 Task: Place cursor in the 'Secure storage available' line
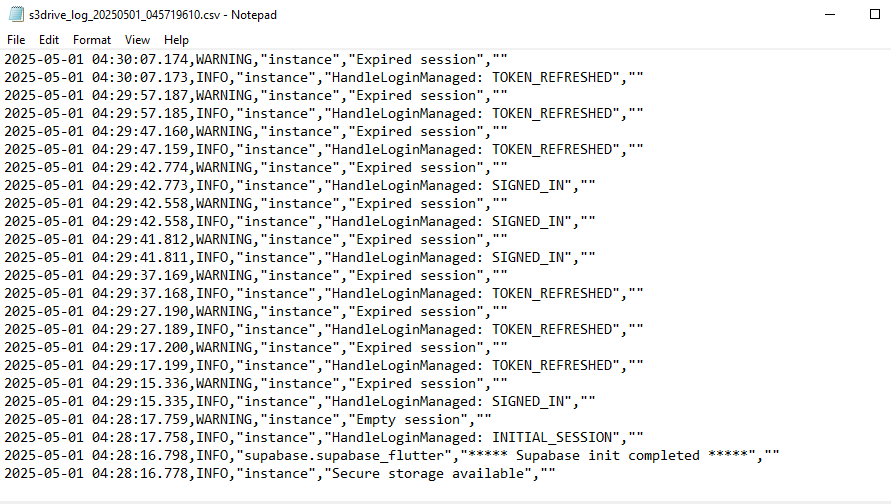(x=280, y=473)
